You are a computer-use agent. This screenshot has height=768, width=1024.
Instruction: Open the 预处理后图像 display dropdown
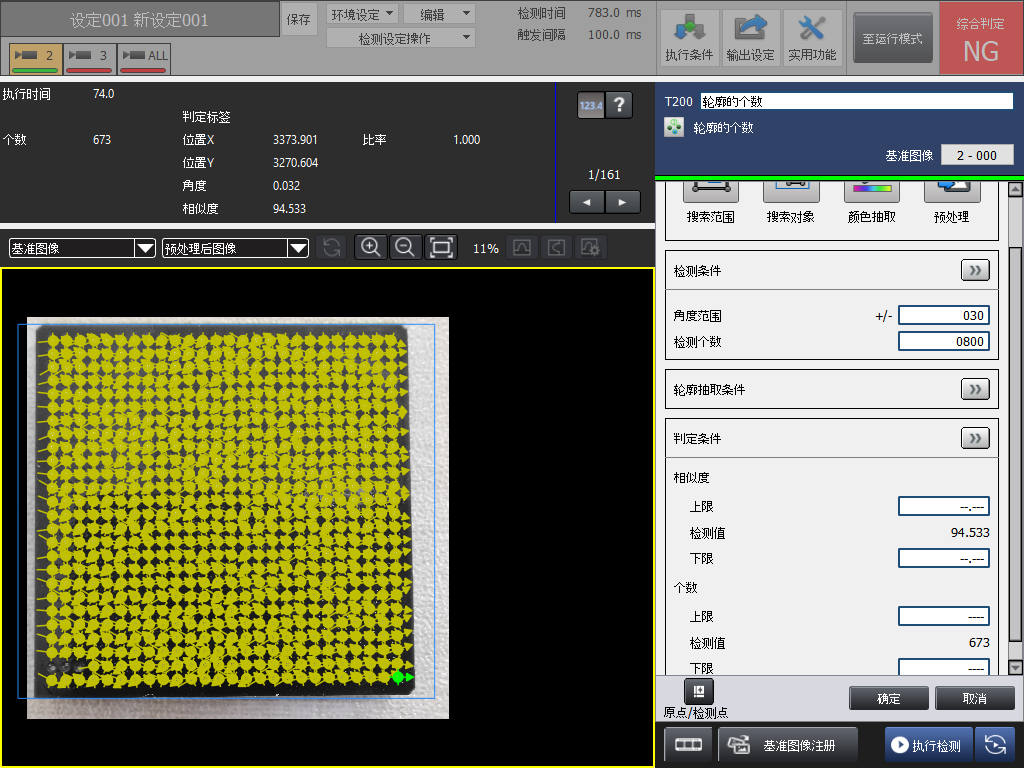(x=235, y=248)
